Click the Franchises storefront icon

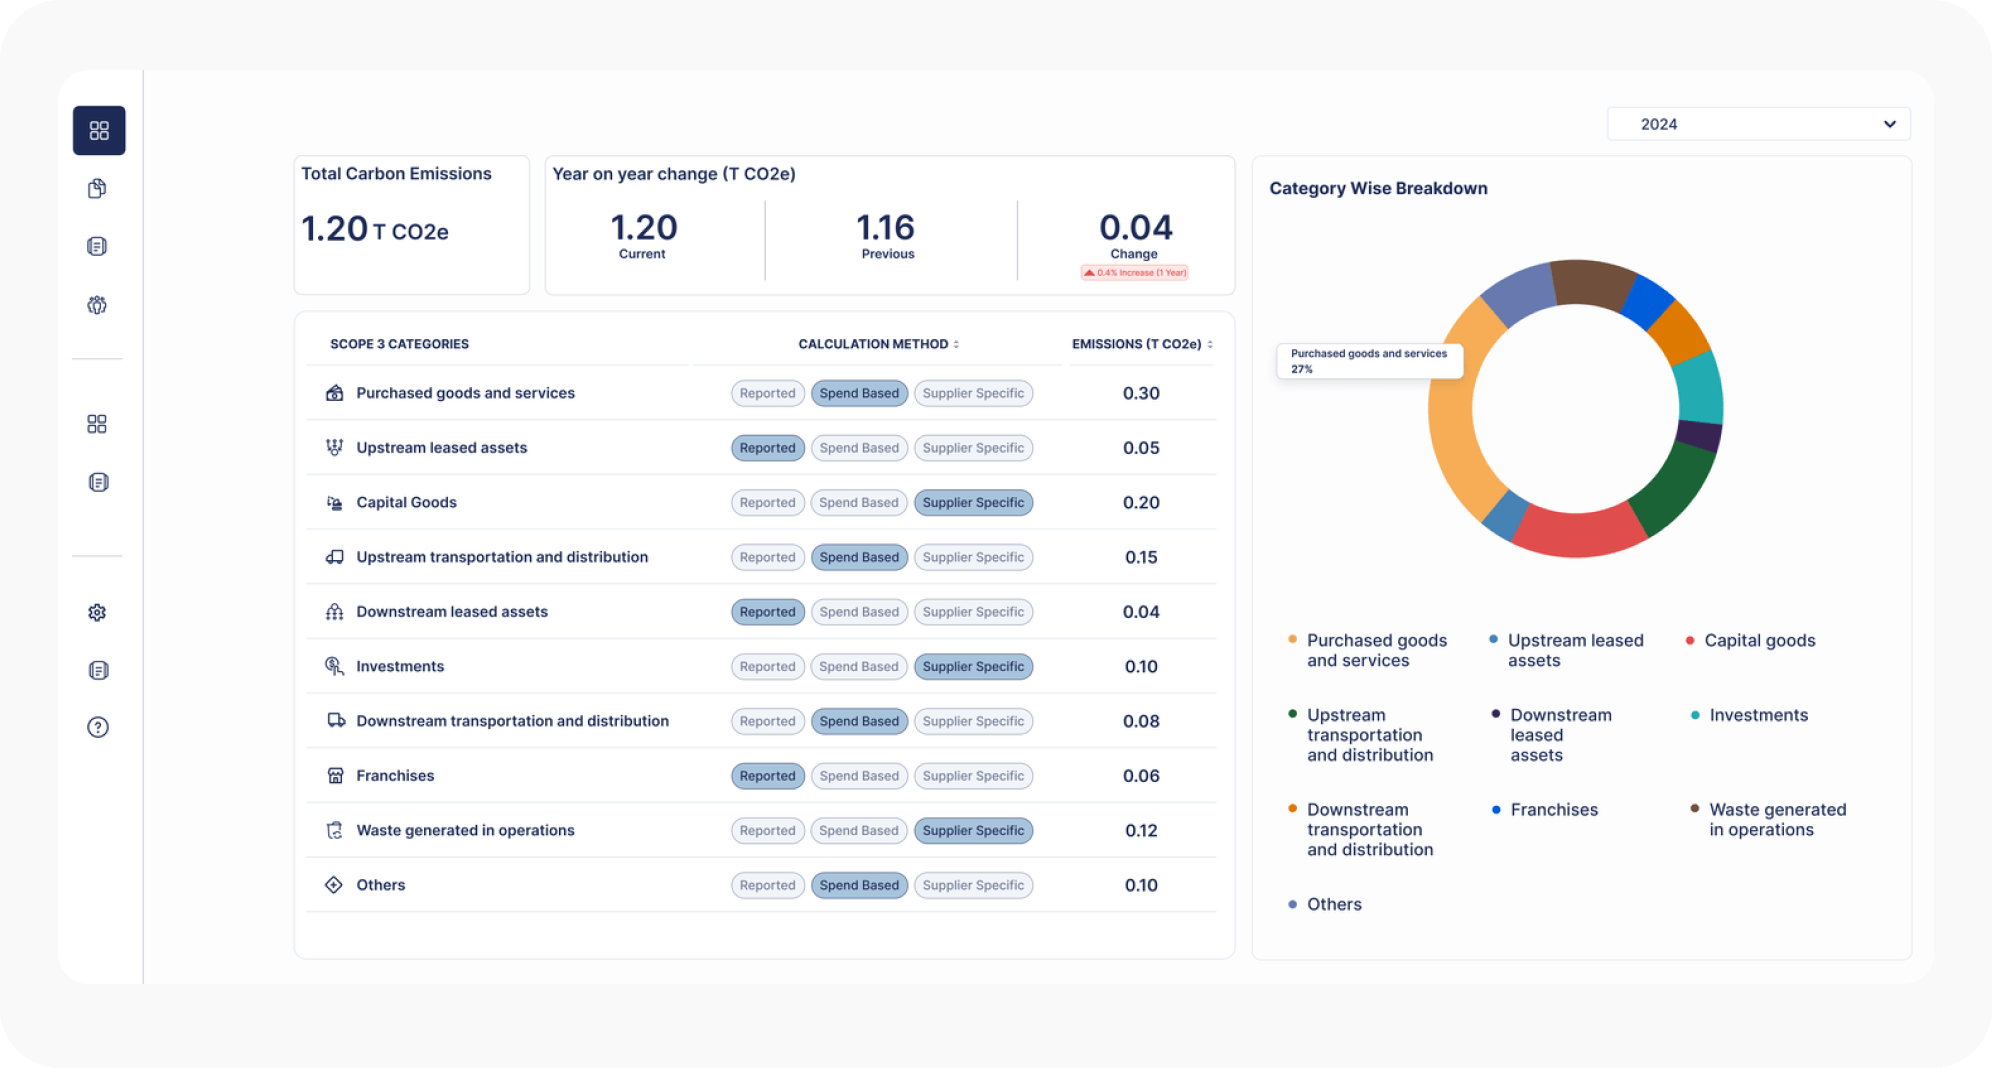click(335, 776)
